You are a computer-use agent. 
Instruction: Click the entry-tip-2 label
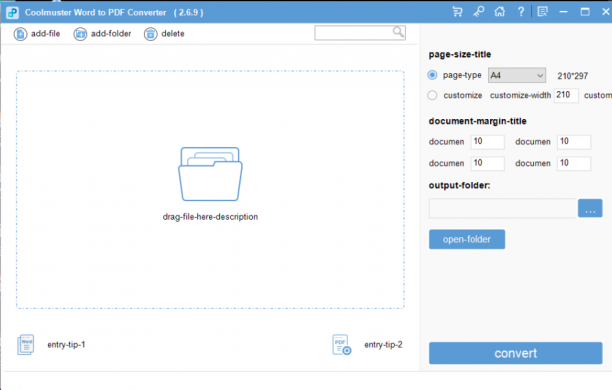[x=383, y=345]
